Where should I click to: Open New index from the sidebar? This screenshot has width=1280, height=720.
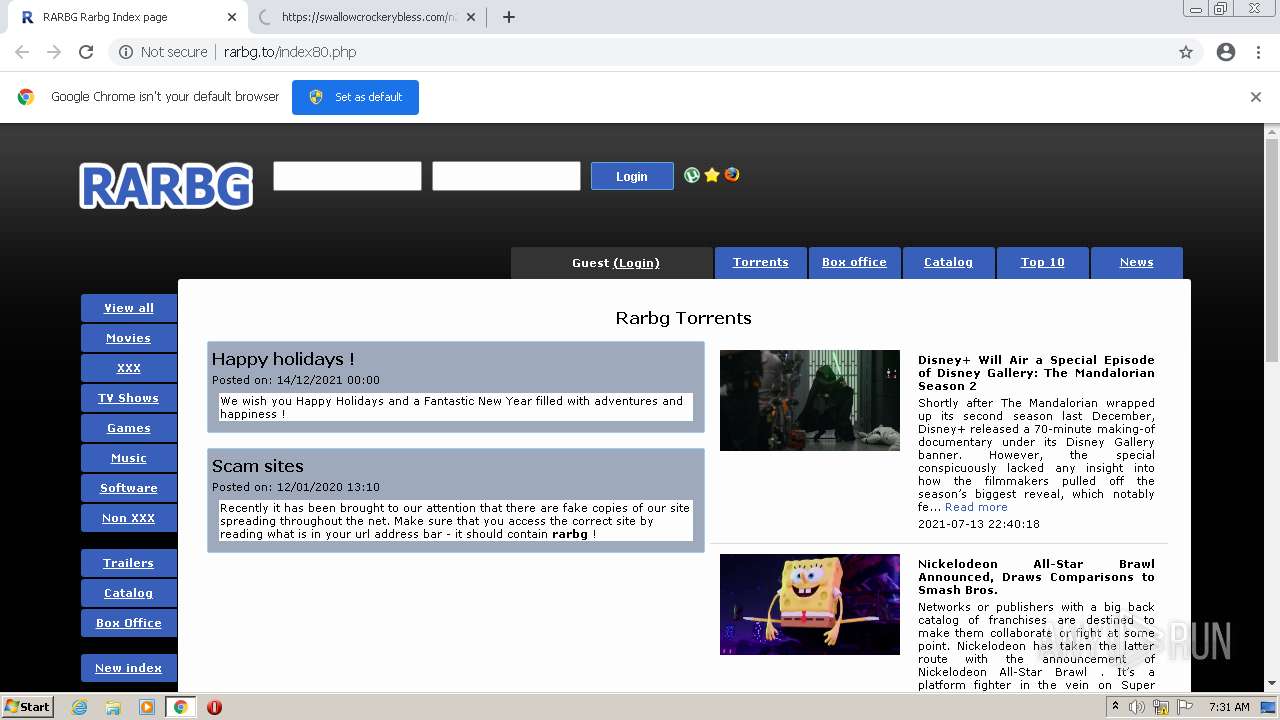point(129,668)
